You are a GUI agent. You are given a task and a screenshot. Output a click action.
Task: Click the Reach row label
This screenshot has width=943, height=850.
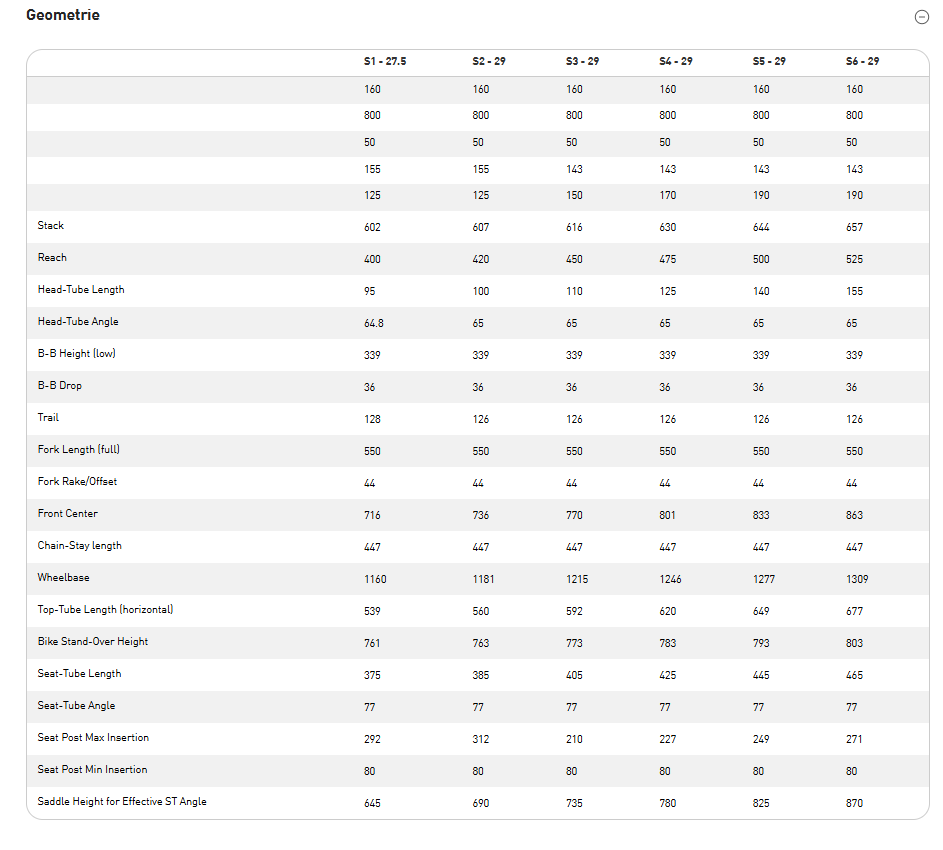pos(52,258)
